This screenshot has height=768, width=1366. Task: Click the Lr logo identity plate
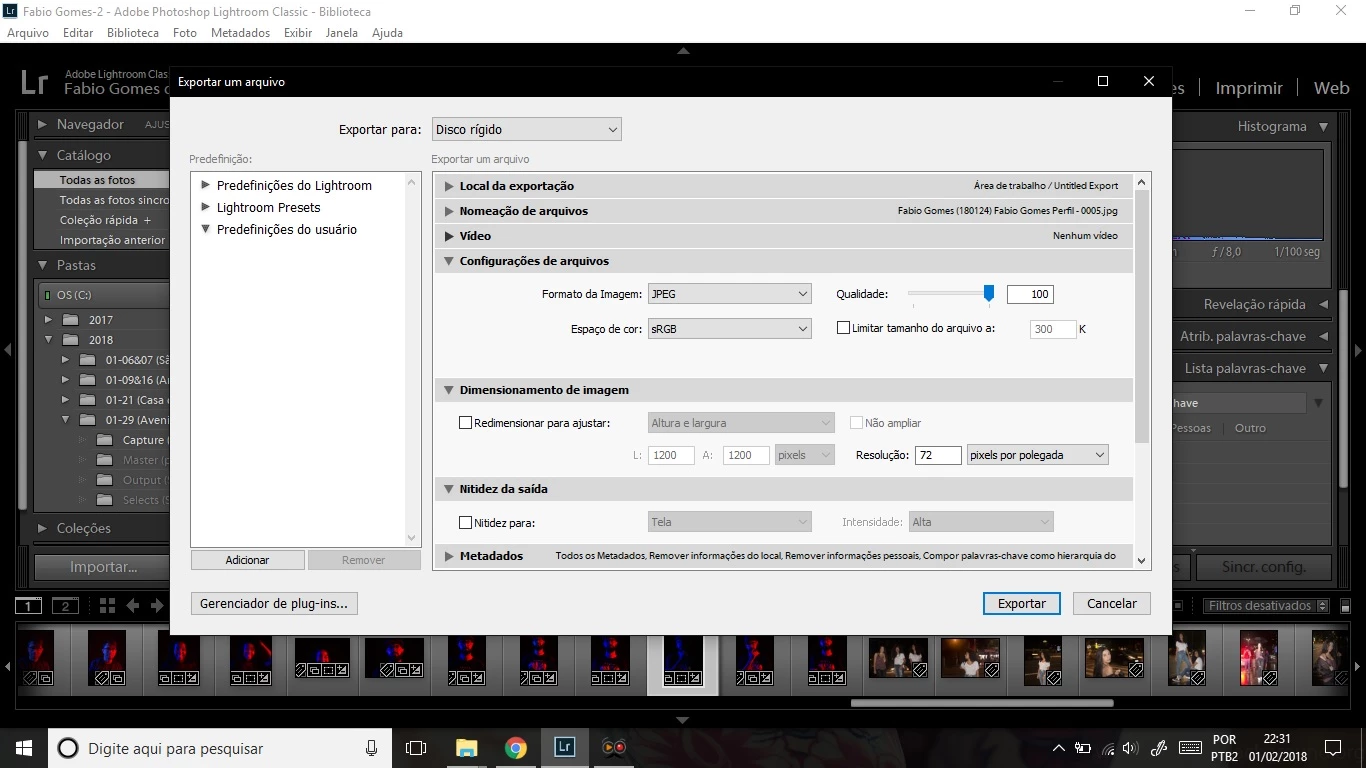[34, 81]
